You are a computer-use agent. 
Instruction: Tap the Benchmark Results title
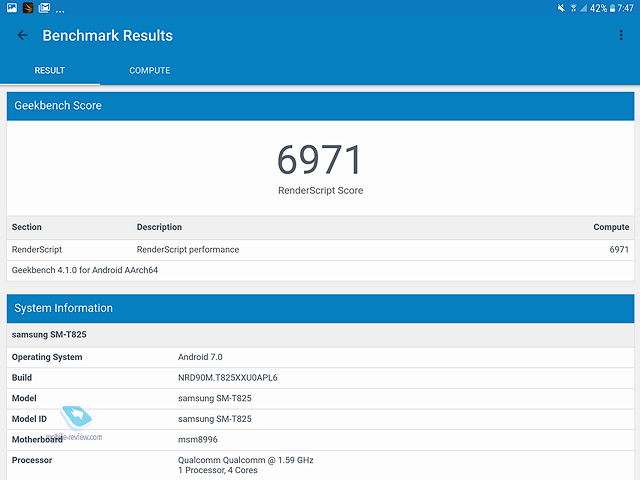[x=108, y=36]
